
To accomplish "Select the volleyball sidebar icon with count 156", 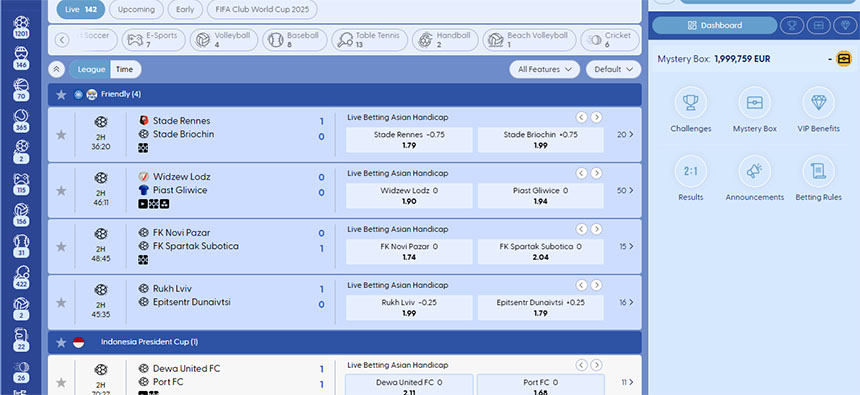I will (x=21, y=215).
